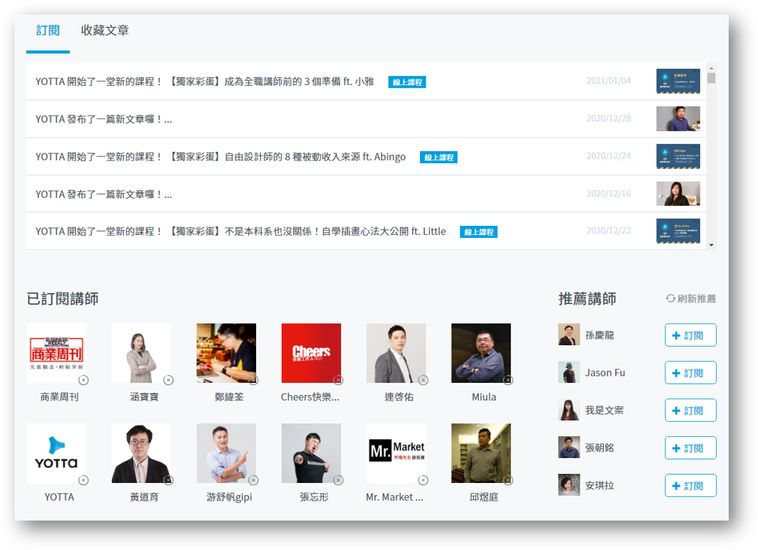
Task: Open the Cheers快樂工作人 instructor logo
Action: (x=311, y=353)
